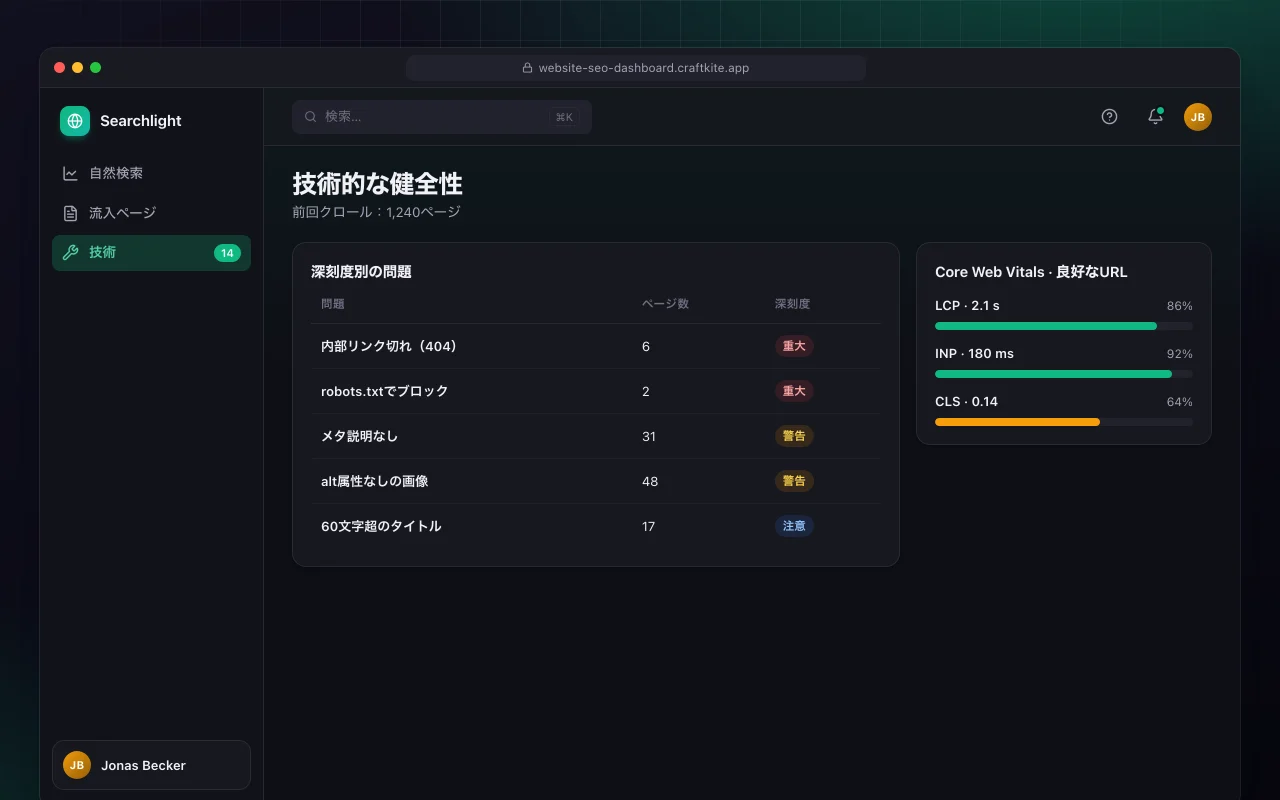Select the robots.txtでブロック row
1280x800 pixels.
point(596,391)
